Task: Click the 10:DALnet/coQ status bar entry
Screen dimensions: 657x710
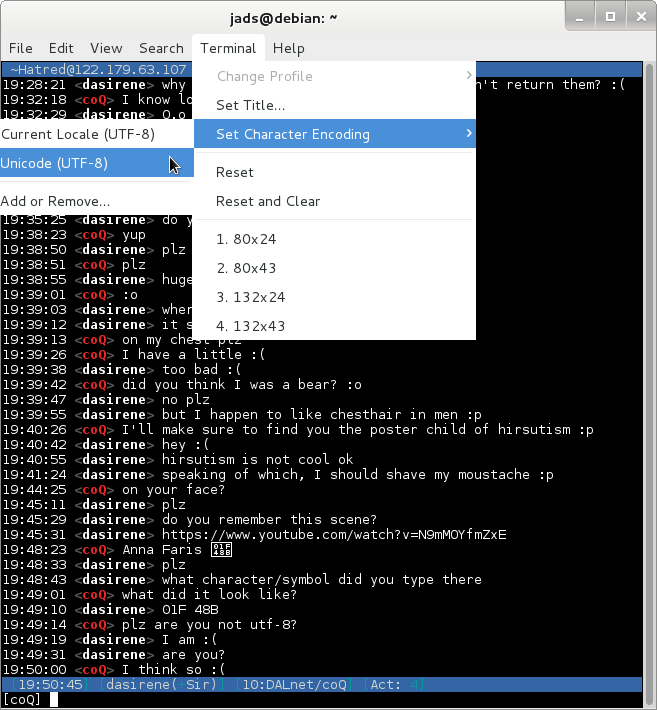Action: (x=294, y=684)
